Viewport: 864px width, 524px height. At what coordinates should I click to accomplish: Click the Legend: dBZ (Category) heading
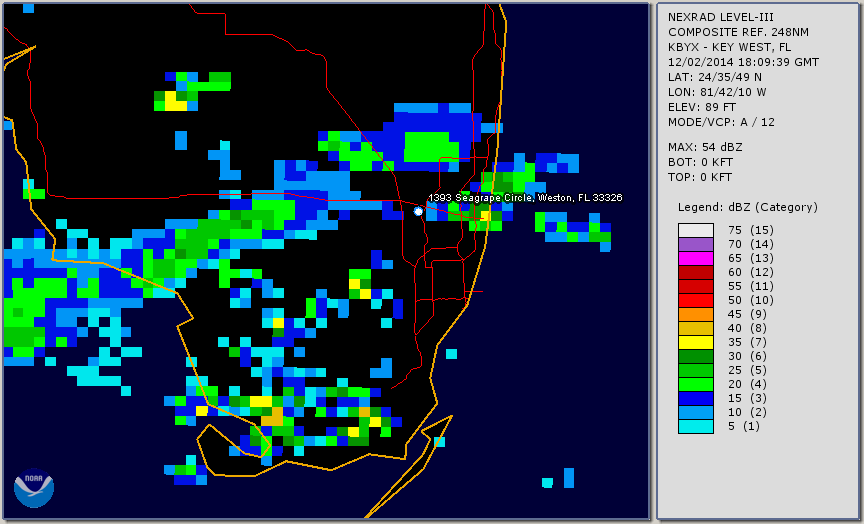coord(748,207)
